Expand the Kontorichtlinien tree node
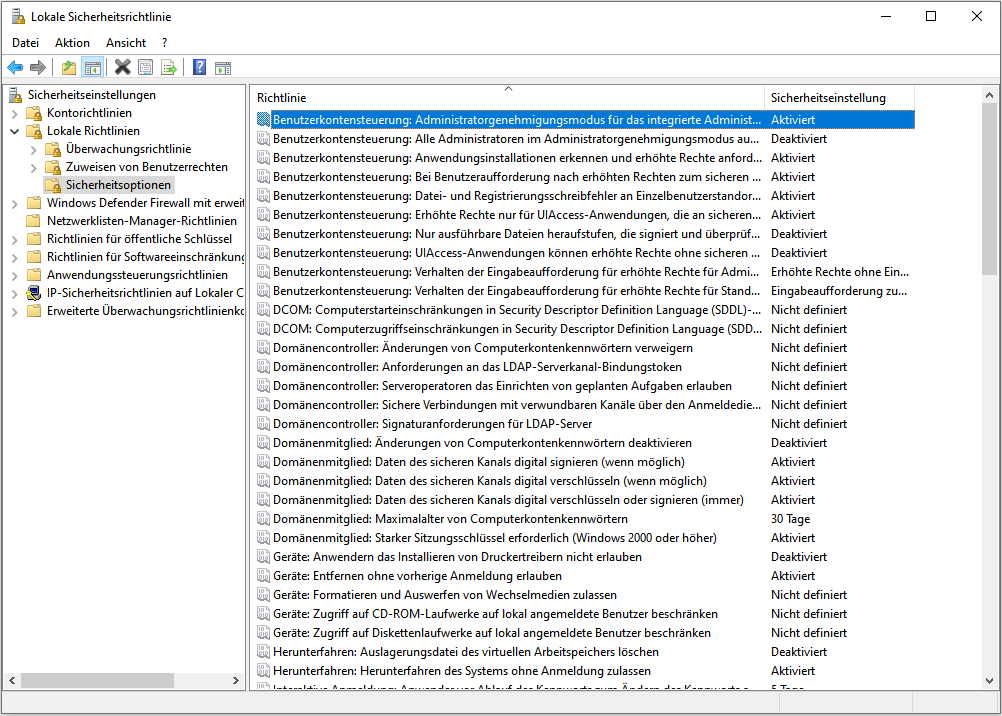The width and height of the screenshot is (1002, 716). 15,113
